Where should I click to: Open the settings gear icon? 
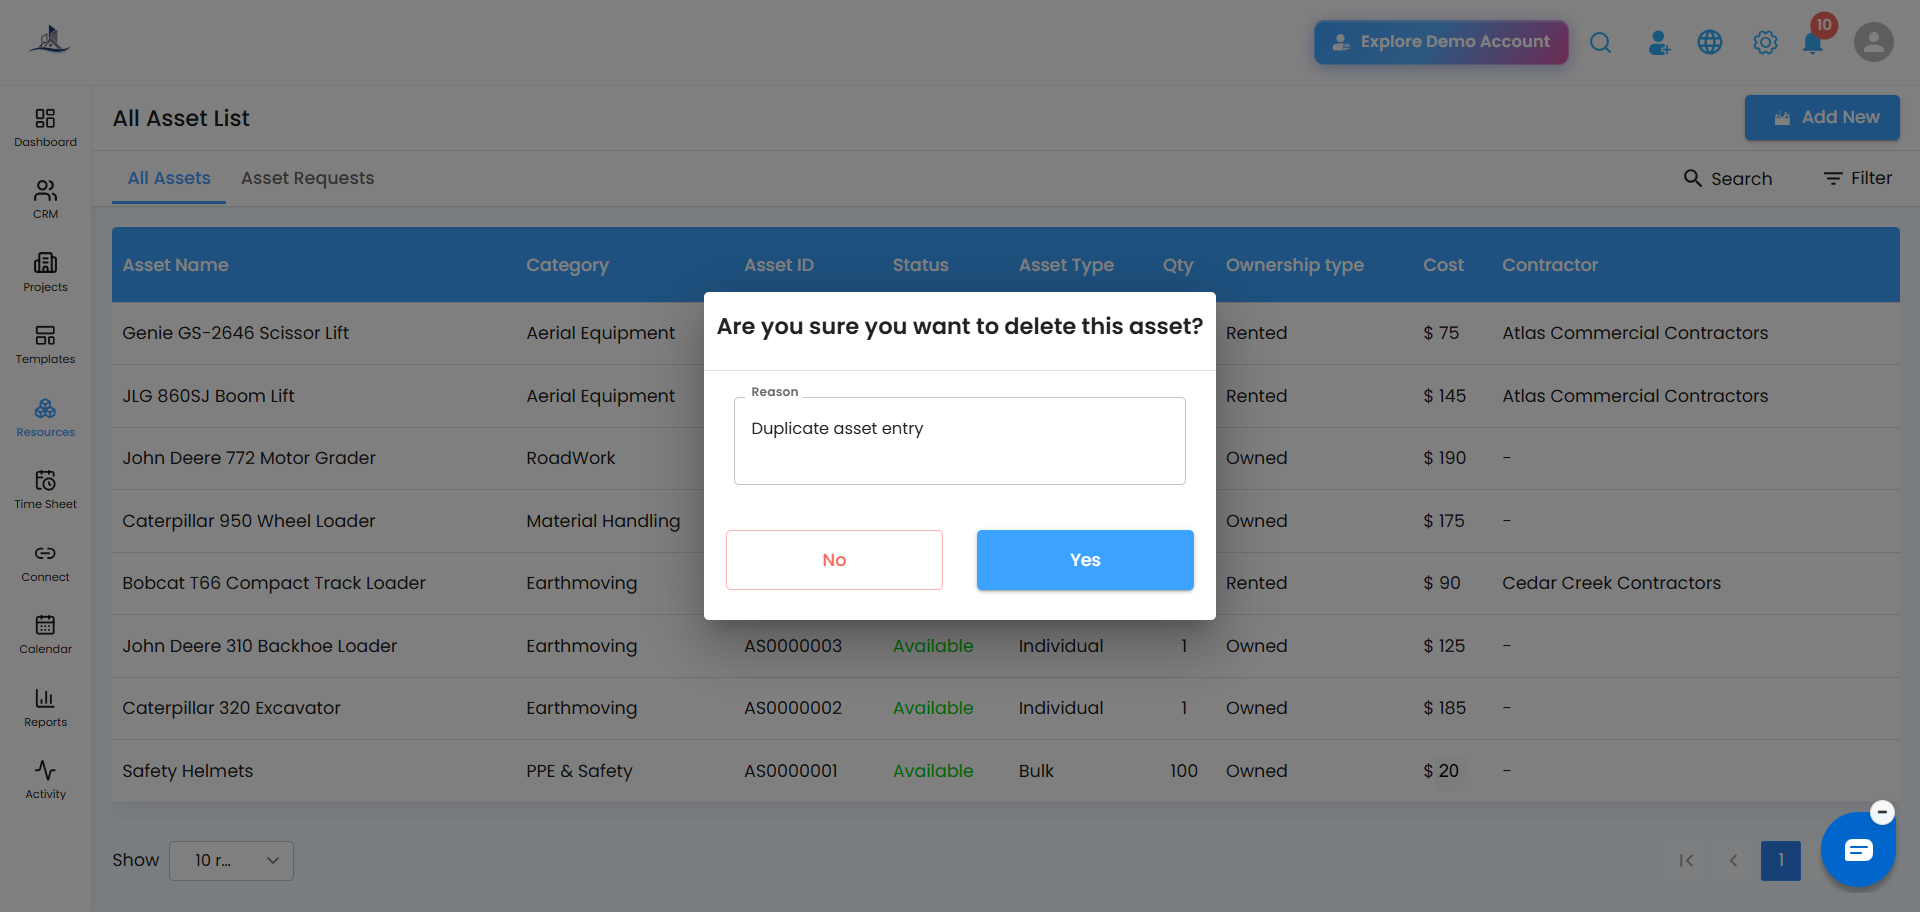tap(1765, 43)
